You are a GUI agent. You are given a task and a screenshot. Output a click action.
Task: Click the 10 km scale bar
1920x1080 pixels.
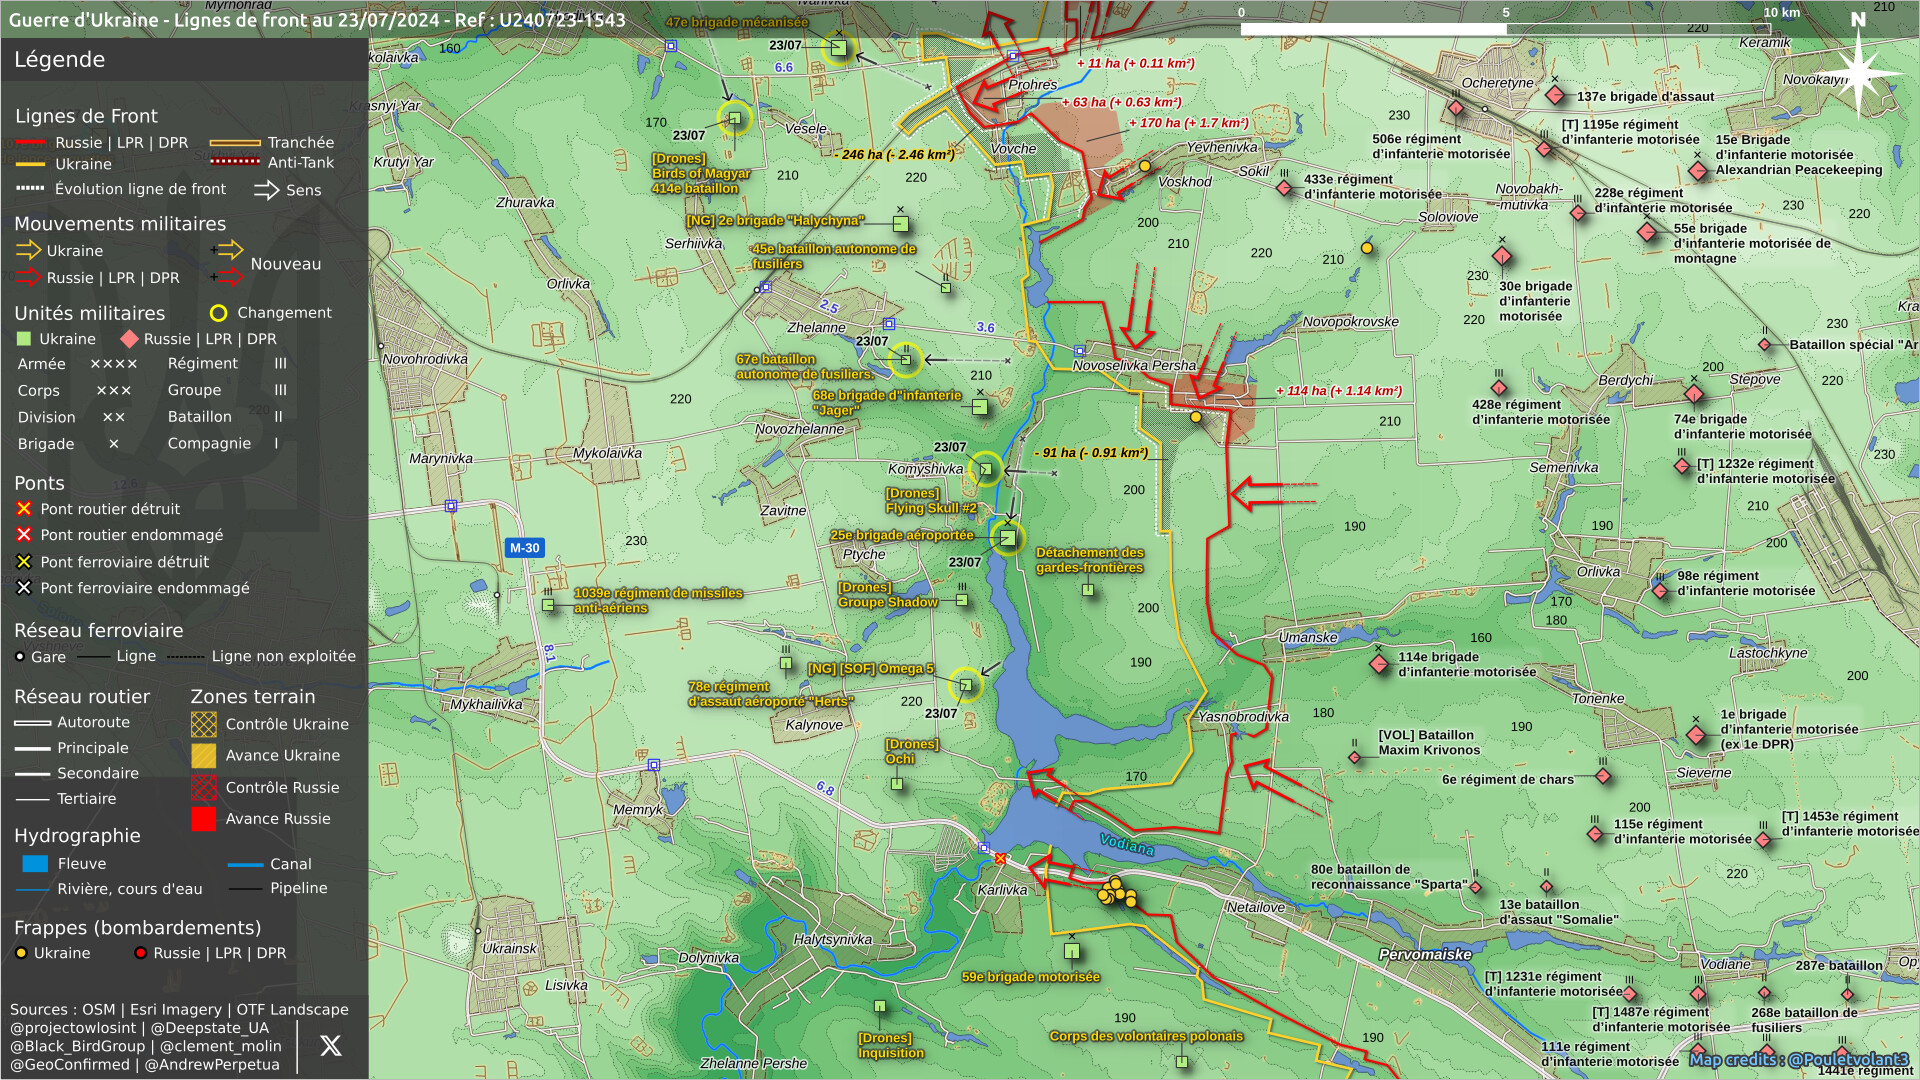point(1506,28)
